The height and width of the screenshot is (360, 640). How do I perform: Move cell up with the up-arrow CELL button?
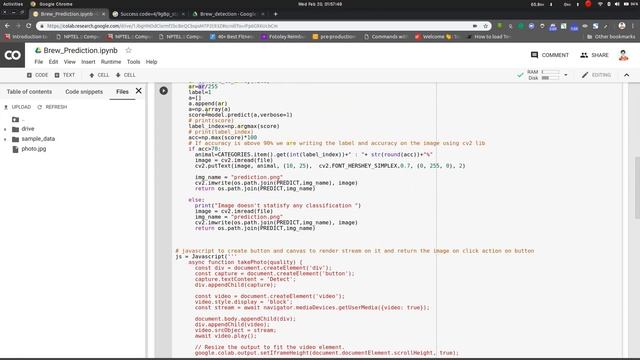[x=99, y=75]
